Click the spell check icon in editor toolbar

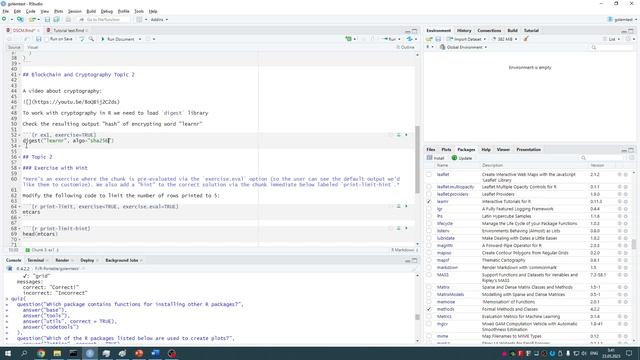(82, 39)
